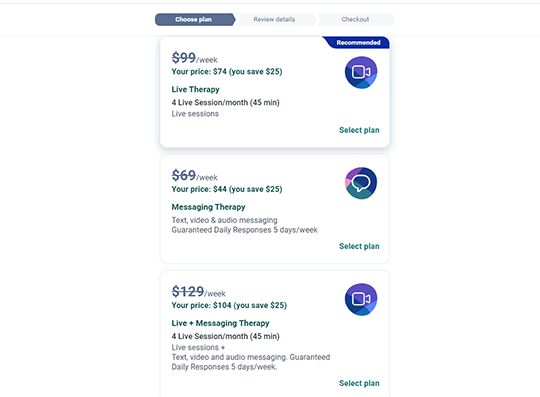Go to the Choose plan step
Viewport: 540px width, 397px height.
pos(194,19)
